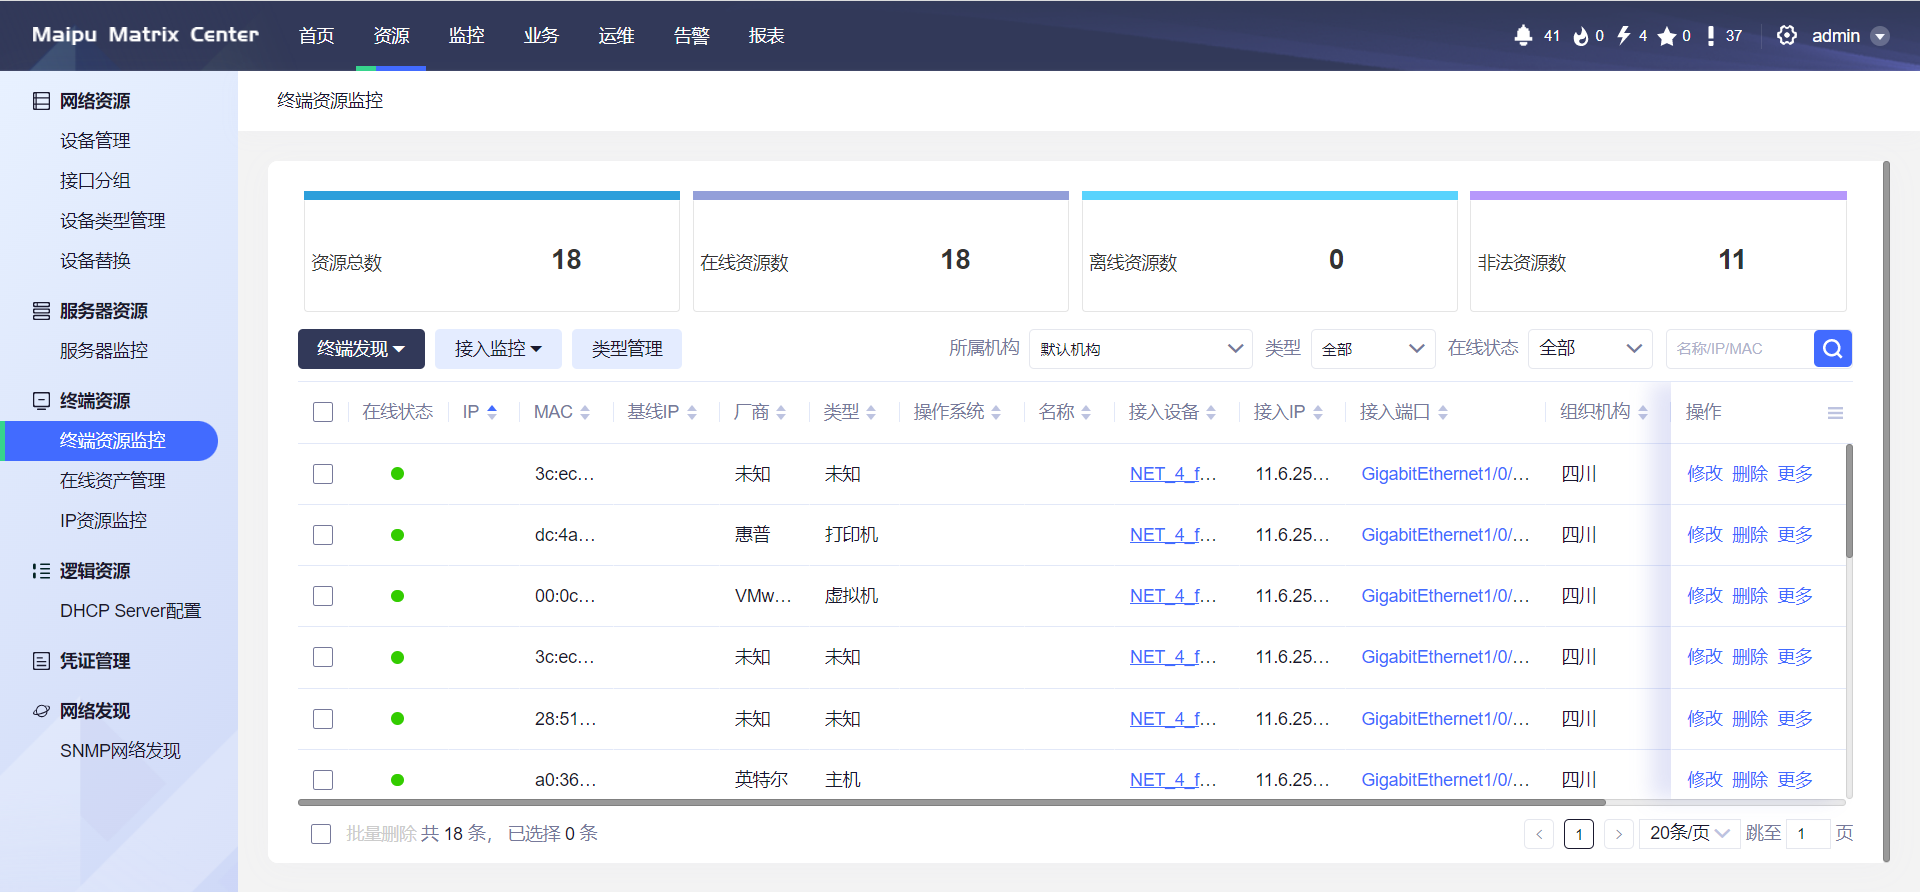
Task: Click the flame critical alarm icon
Action: pos(1581,36)
